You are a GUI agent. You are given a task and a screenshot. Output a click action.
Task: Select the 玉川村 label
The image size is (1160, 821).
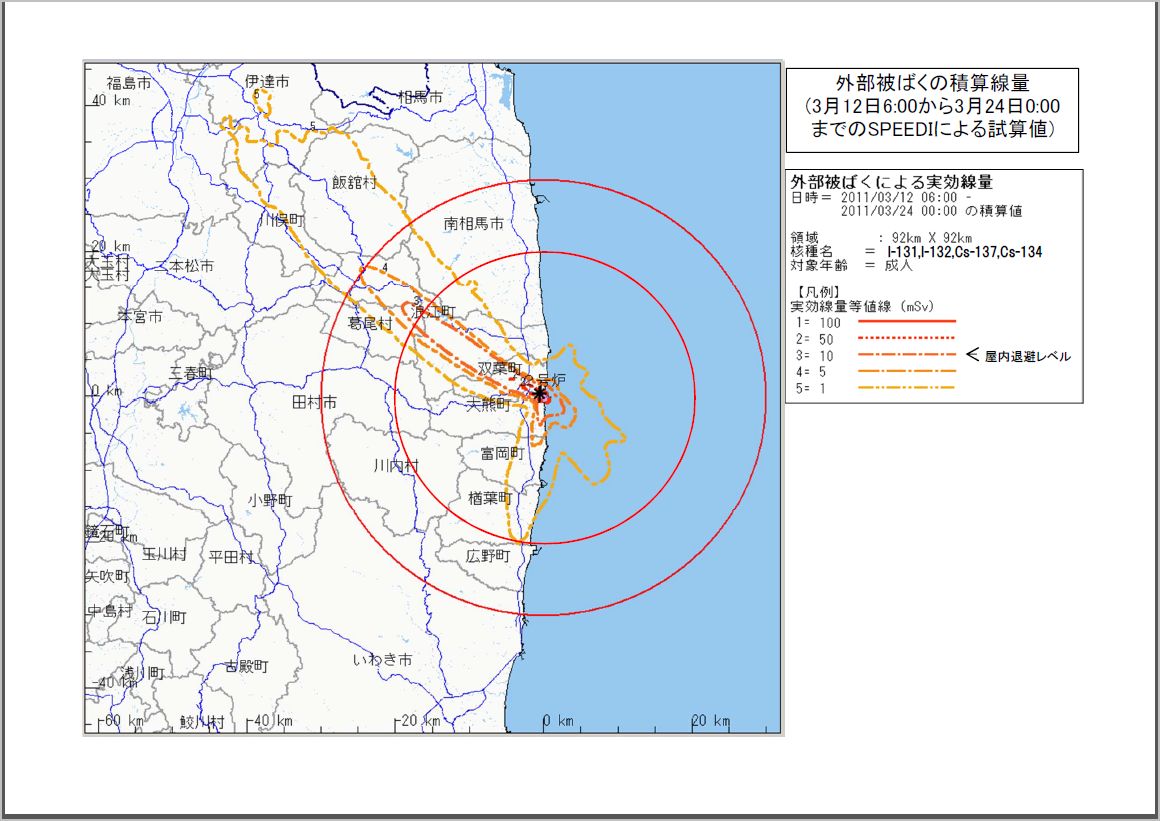[x=164, y=554]
